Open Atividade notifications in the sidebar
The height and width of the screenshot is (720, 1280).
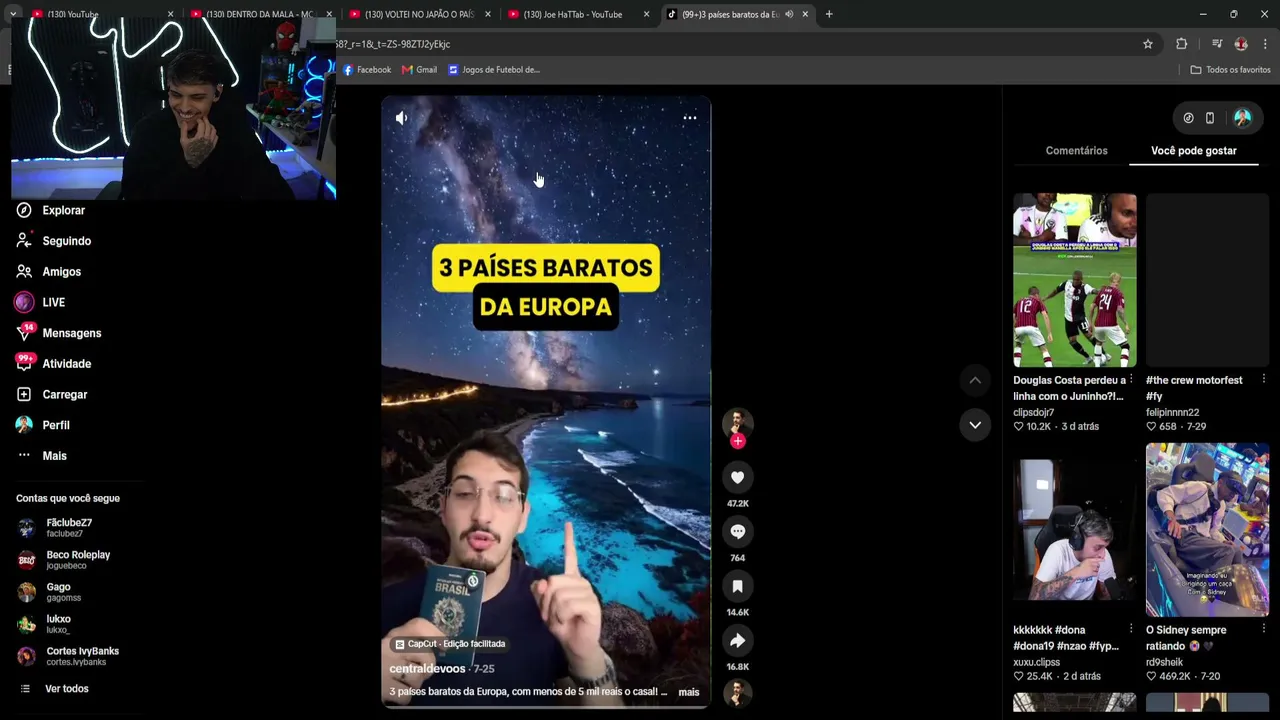click(67, 364)
